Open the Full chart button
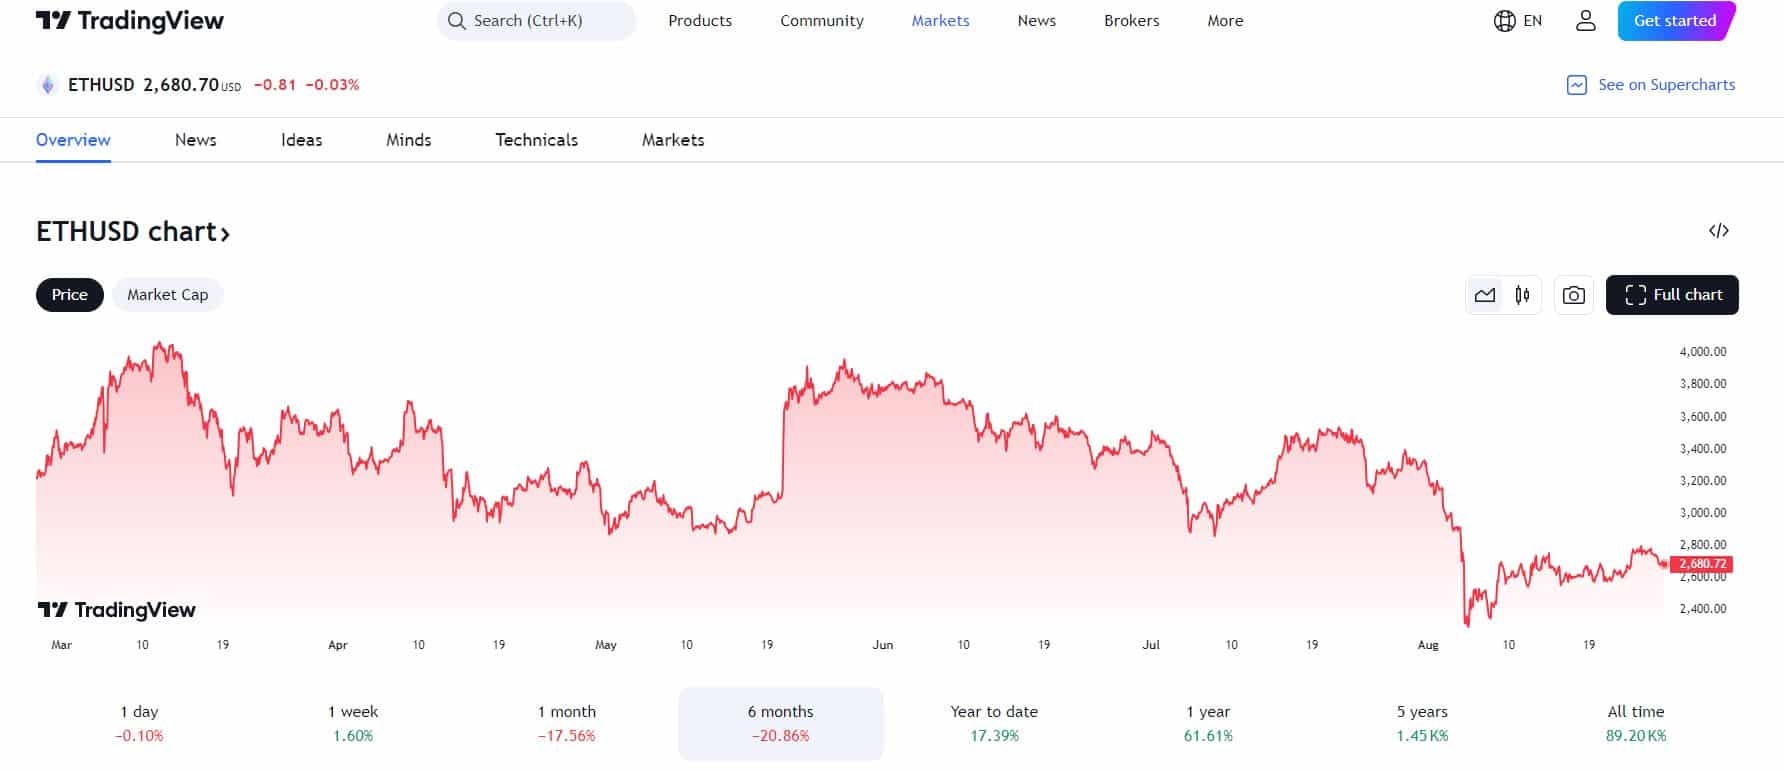The width and height of the screenshot is (1784, 770). point(1672,295)
